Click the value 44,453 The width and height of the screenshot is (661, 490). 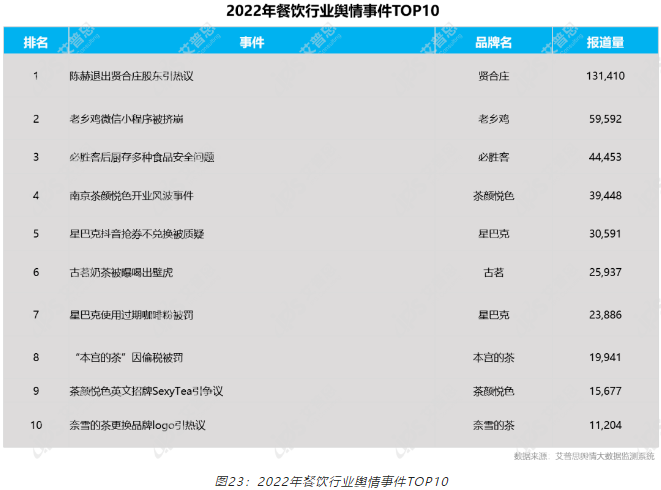click(x=605, y=157)
